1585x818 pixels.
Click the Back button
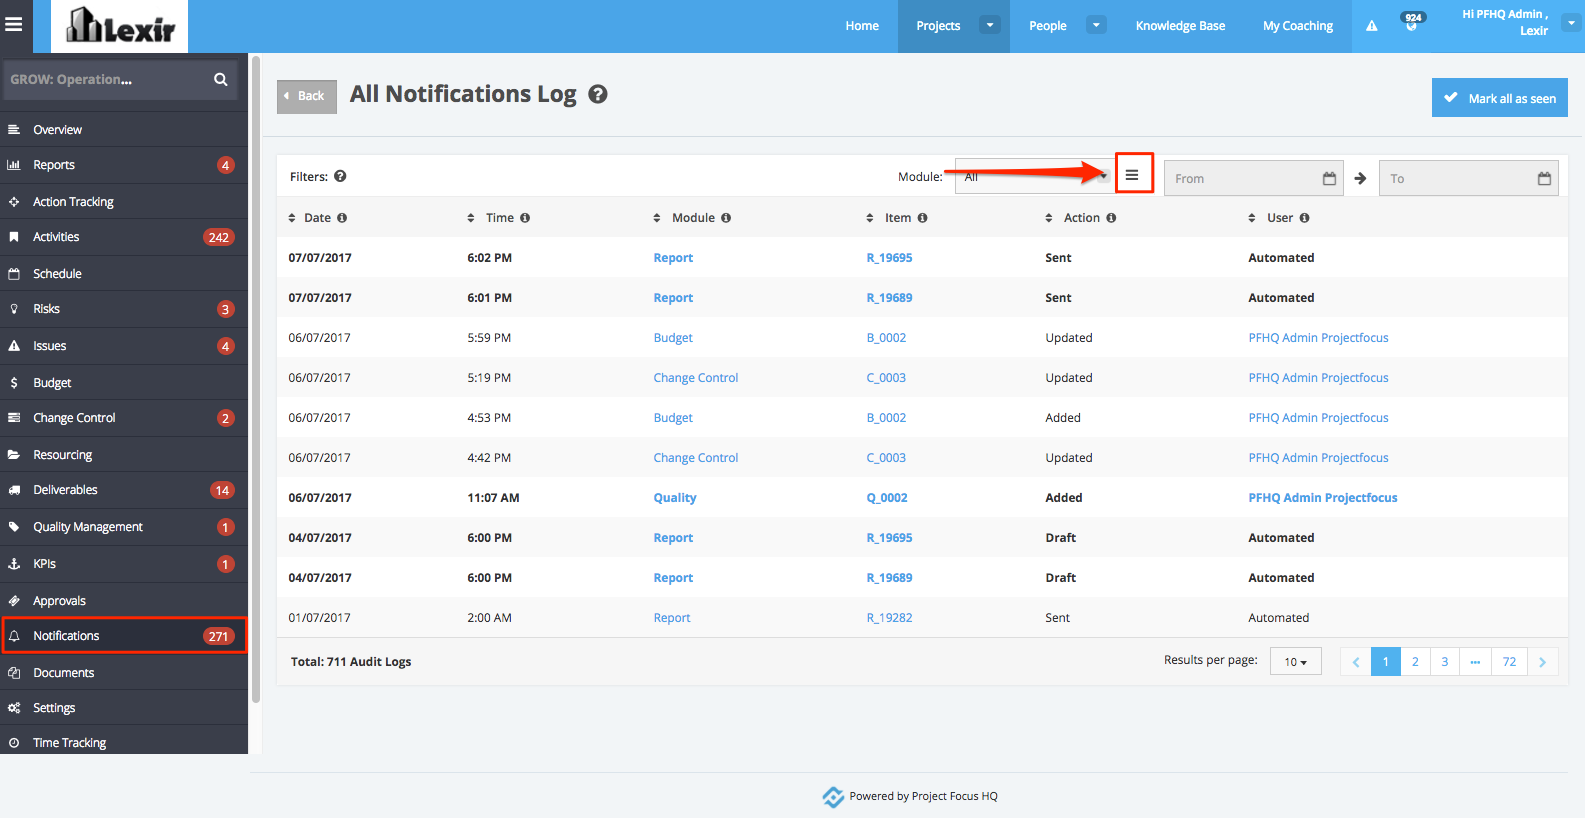coord(307,96)
